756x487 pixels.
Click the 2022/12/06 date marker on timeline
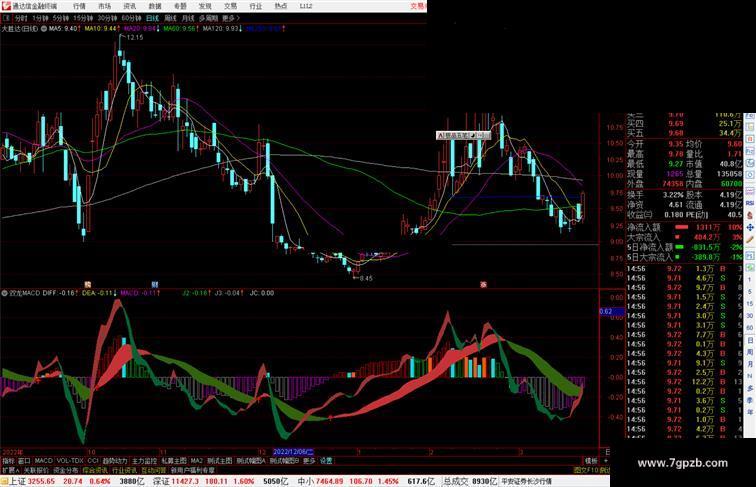pos(293,452)
